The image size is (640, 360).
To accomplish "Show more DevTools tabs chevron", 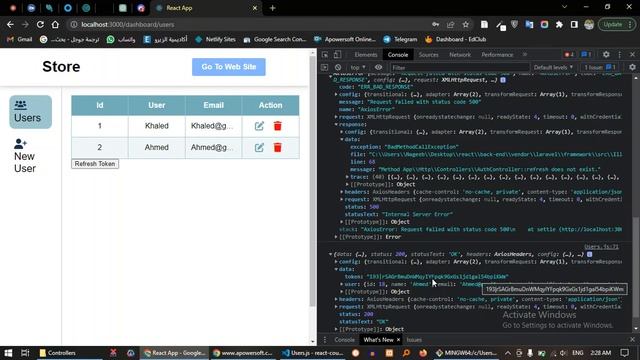I will point(525,55).
